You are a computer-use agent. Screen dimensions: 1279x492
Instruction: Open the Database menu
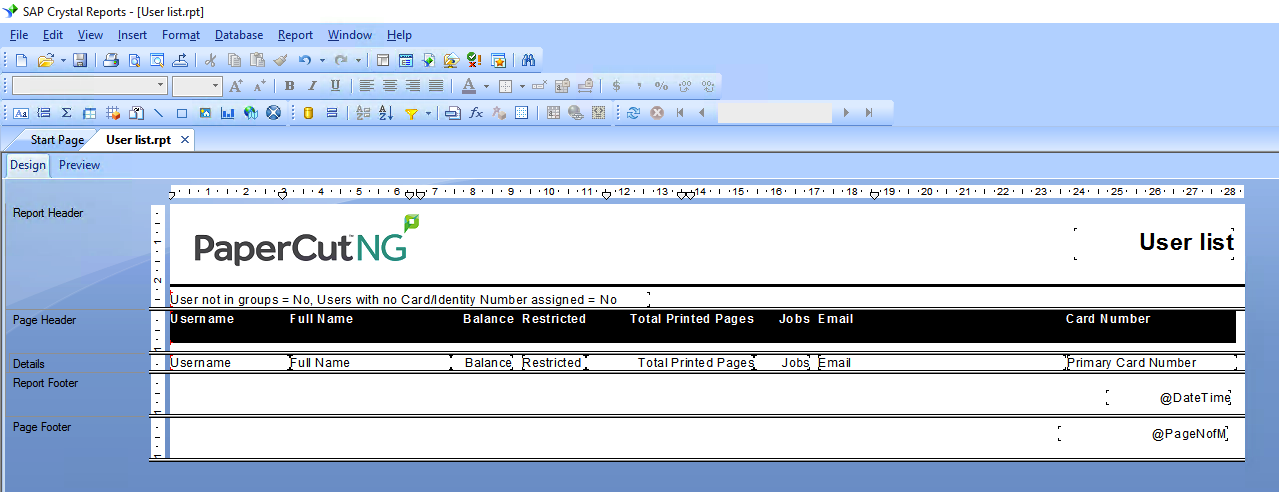pyautogui.click(x=239, y=35)
